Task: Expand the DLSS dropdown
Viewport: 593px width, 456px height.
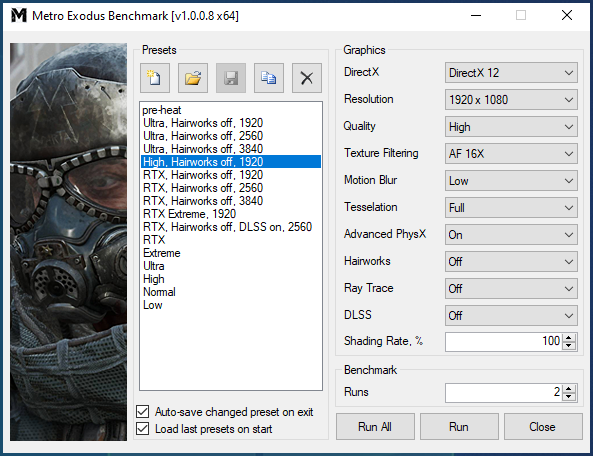Action: point(511,316)
